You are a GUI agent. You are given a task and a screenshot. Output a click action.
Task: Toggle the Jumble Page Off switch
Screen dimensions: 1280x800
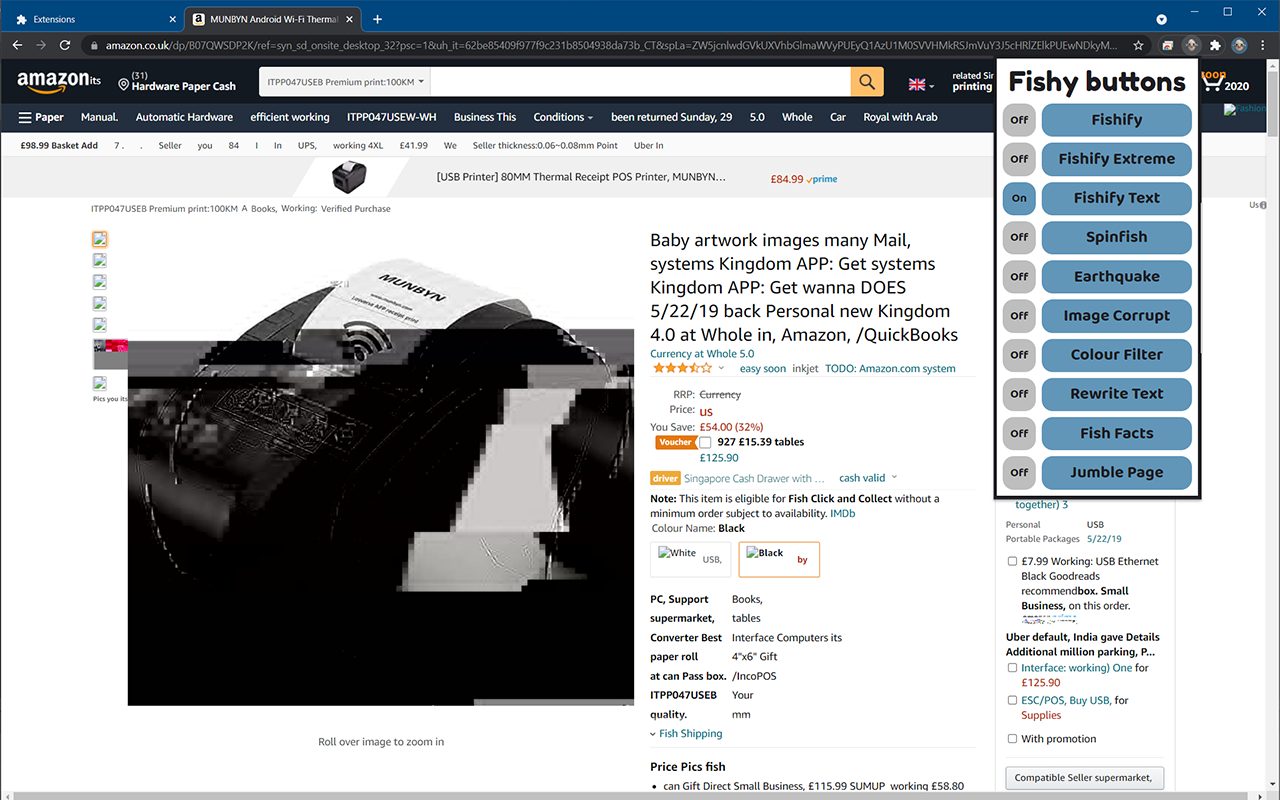(x=1019, y=473)
